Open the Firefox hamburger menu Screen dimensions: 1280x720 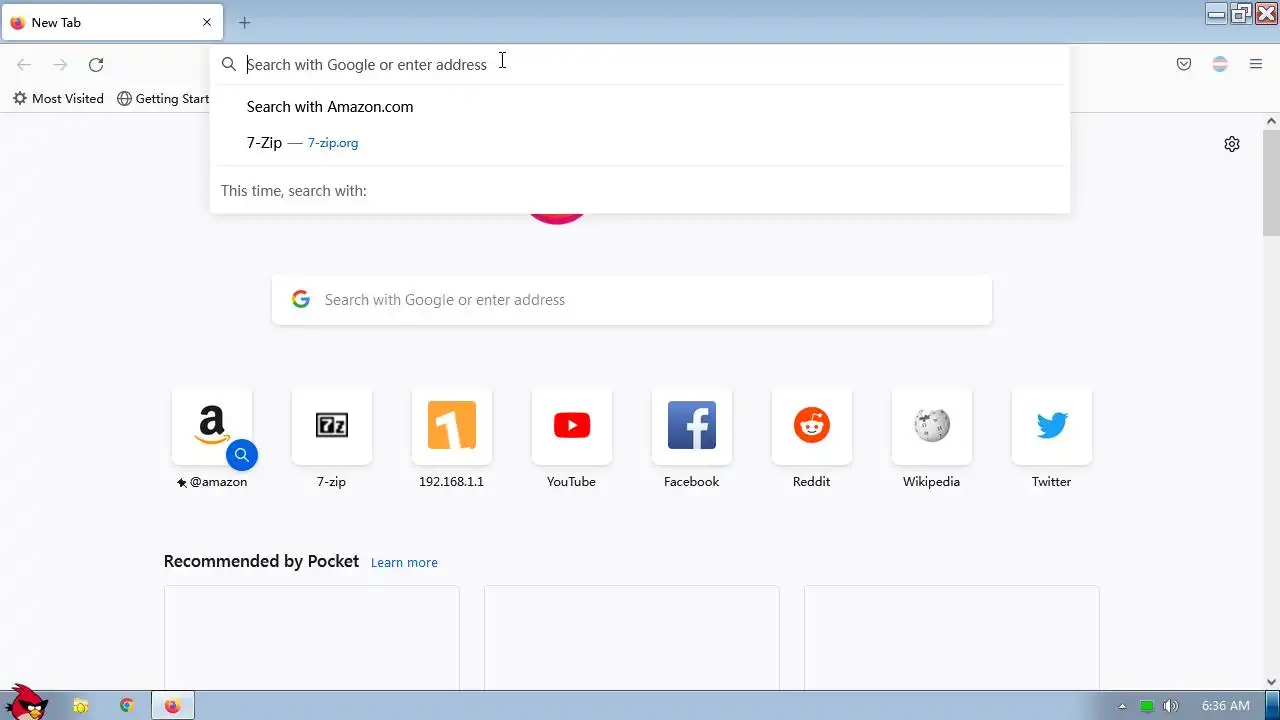[1256, 64]
